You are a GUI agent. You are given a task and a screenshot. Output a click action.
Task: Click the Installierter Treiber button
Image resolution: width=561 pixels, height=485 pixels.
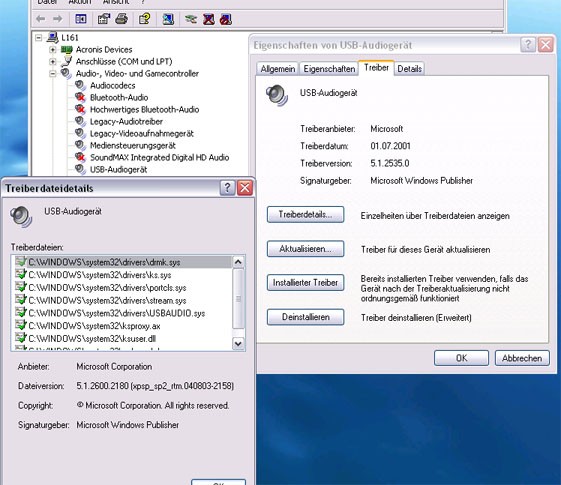[306, 283]
